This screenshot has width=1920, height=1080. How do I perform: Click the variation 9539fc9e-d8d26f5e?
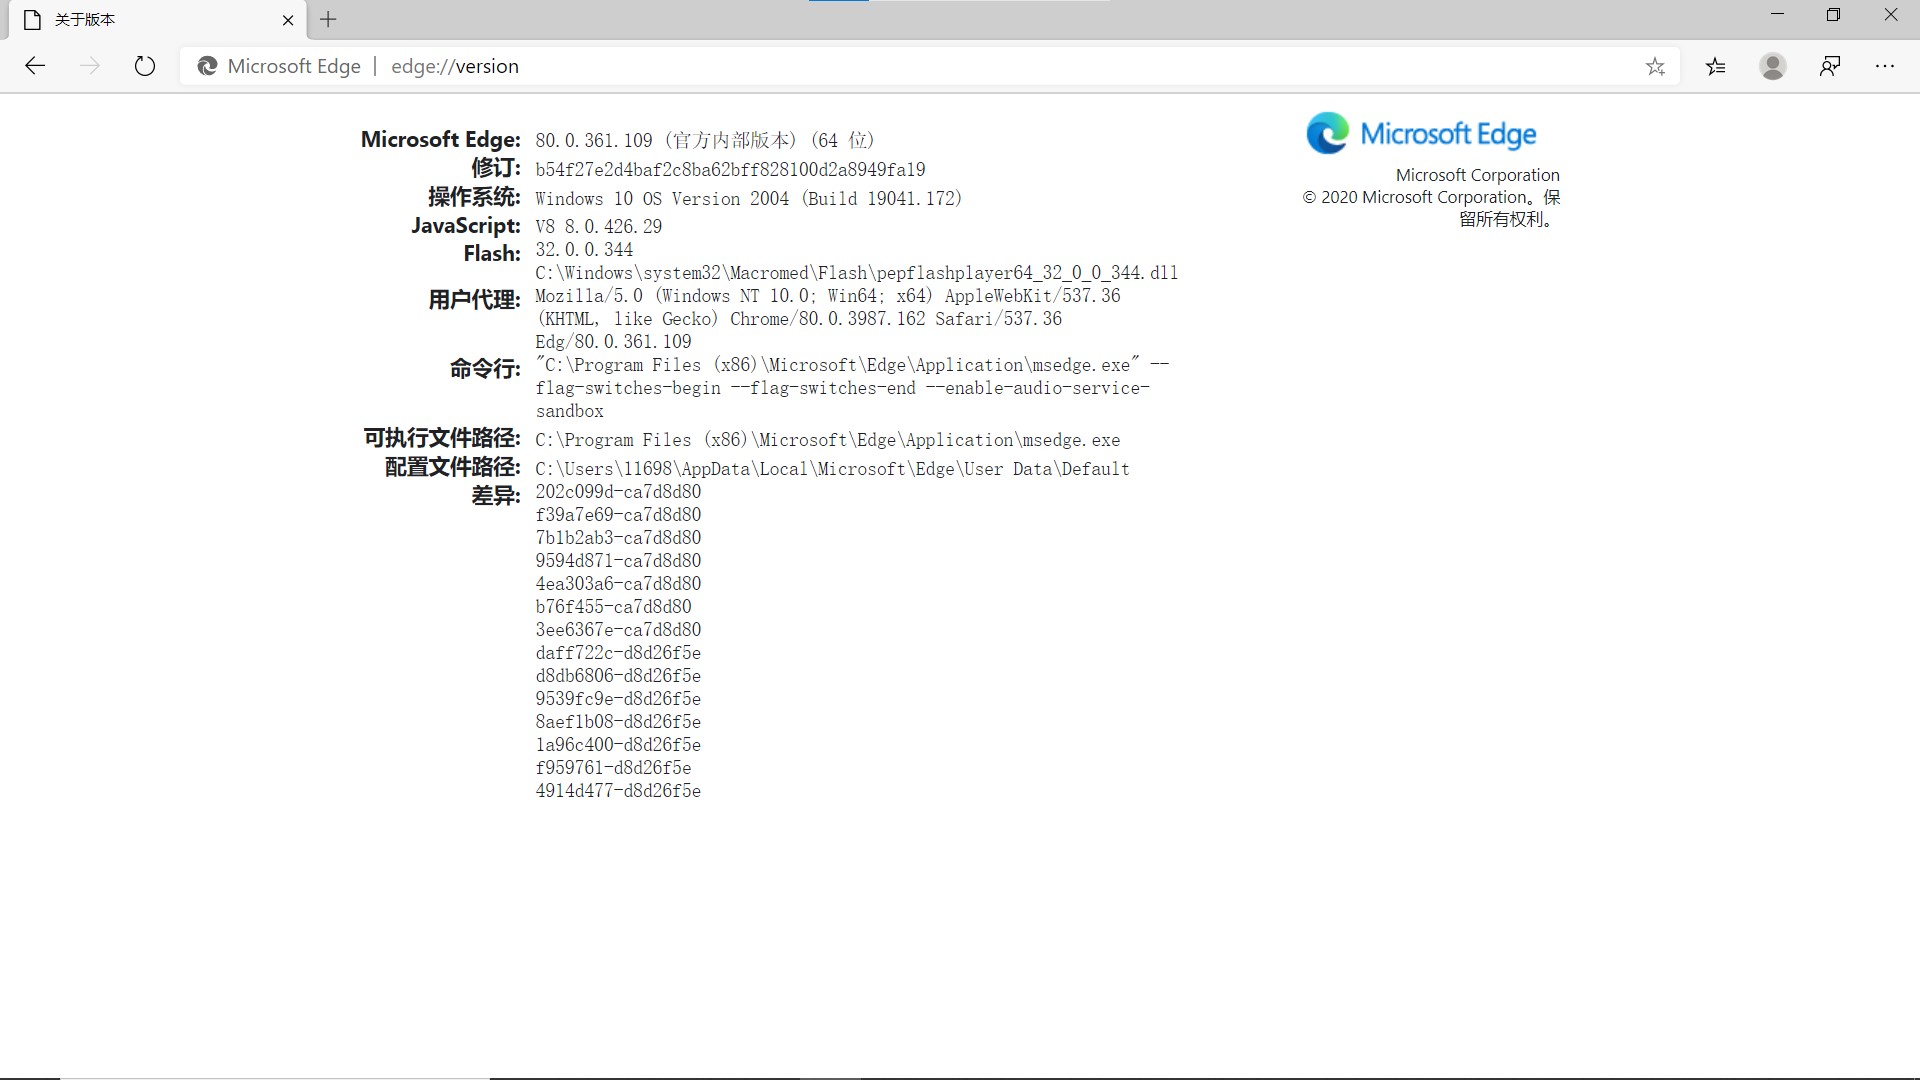(618, 698)
